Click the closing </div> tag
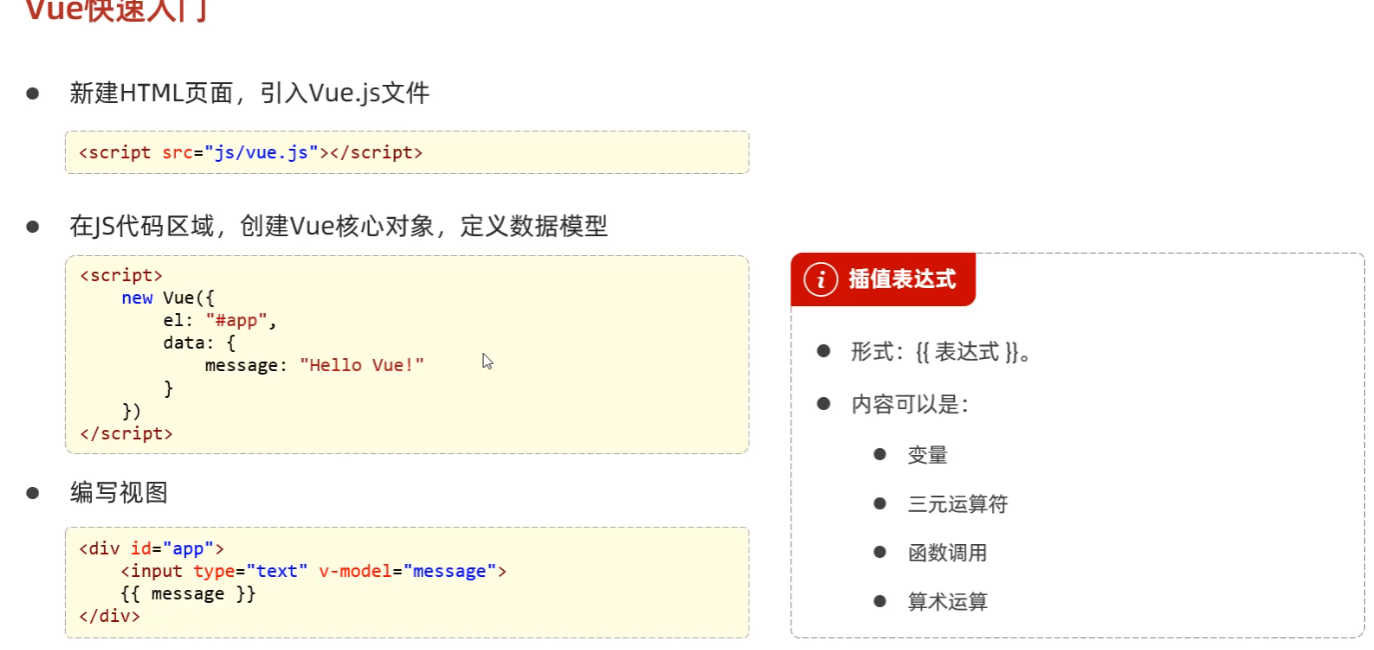Viewport: 1374px width, 650px height. coord(109,616)
